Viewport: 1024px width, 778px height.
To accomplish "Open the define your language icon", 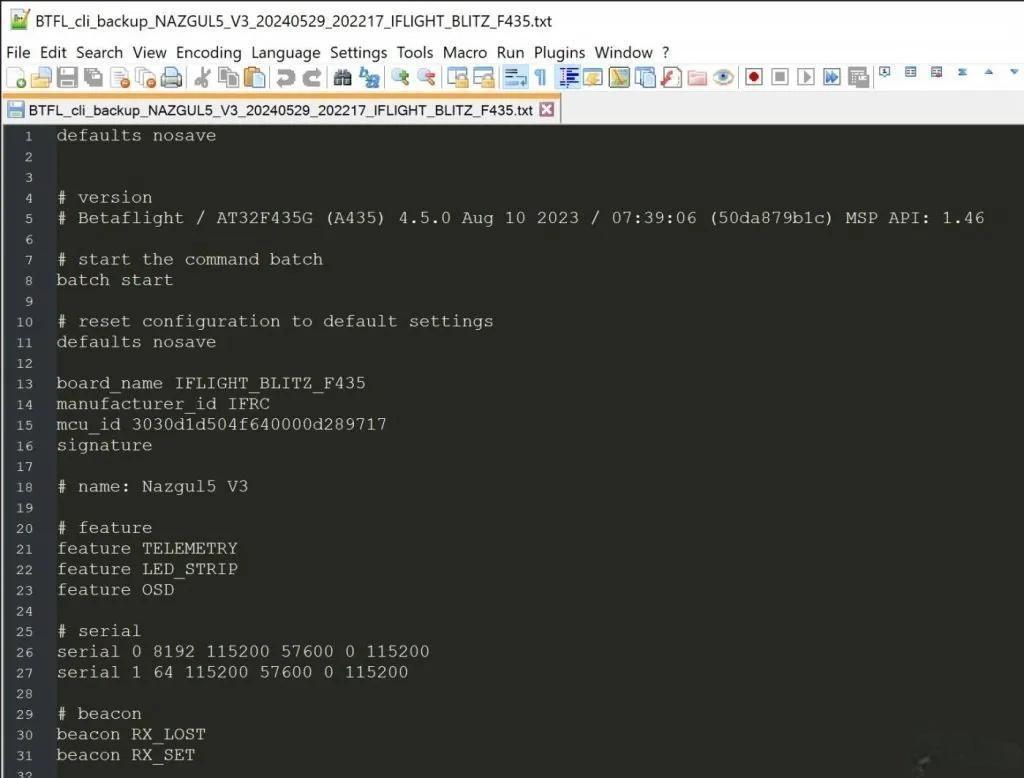I will tap(593, 78).
